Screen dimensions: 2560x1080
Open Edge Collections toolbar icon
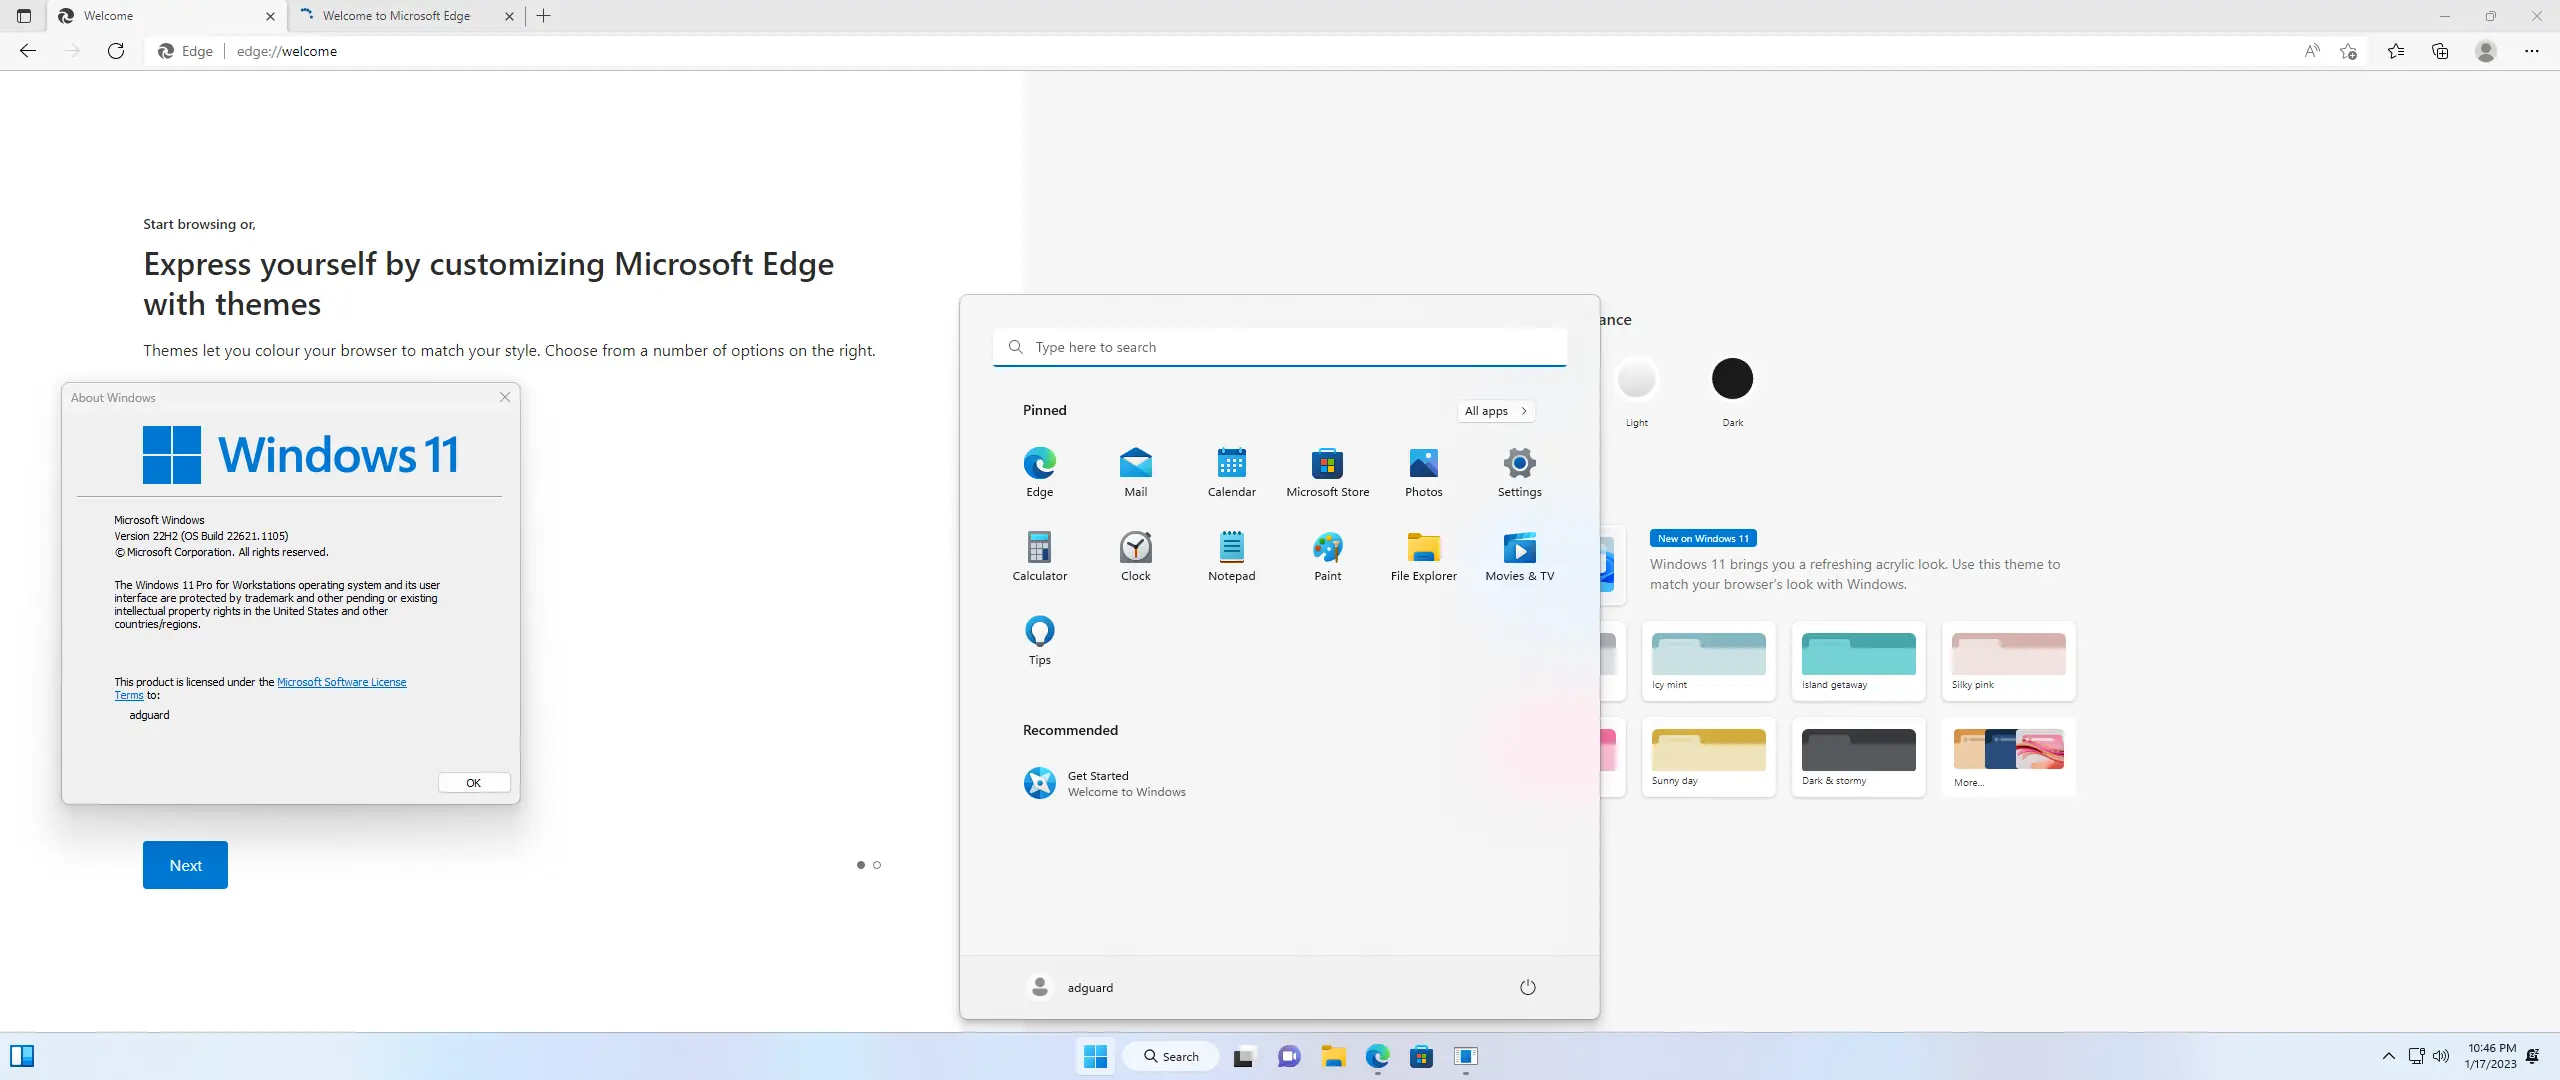click(x=2440, y=51)
